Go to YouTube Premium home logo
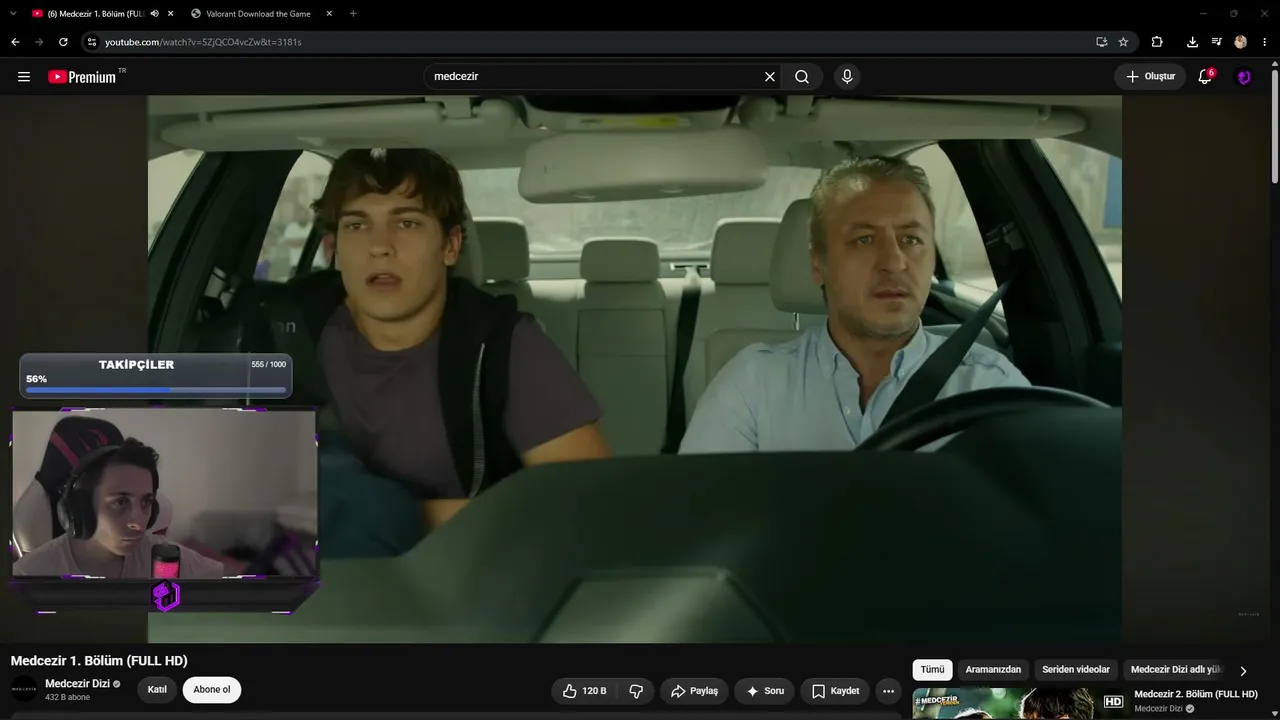Viewport: 1280px width, 720px height. coord(82,77)
